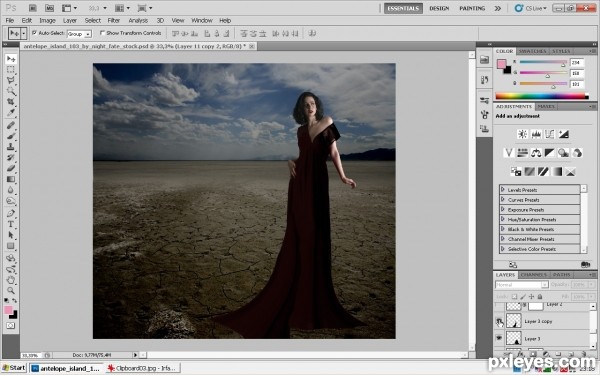Switch to the Design workspace
This screenshot has height=375, width=600.
(439, 8)
